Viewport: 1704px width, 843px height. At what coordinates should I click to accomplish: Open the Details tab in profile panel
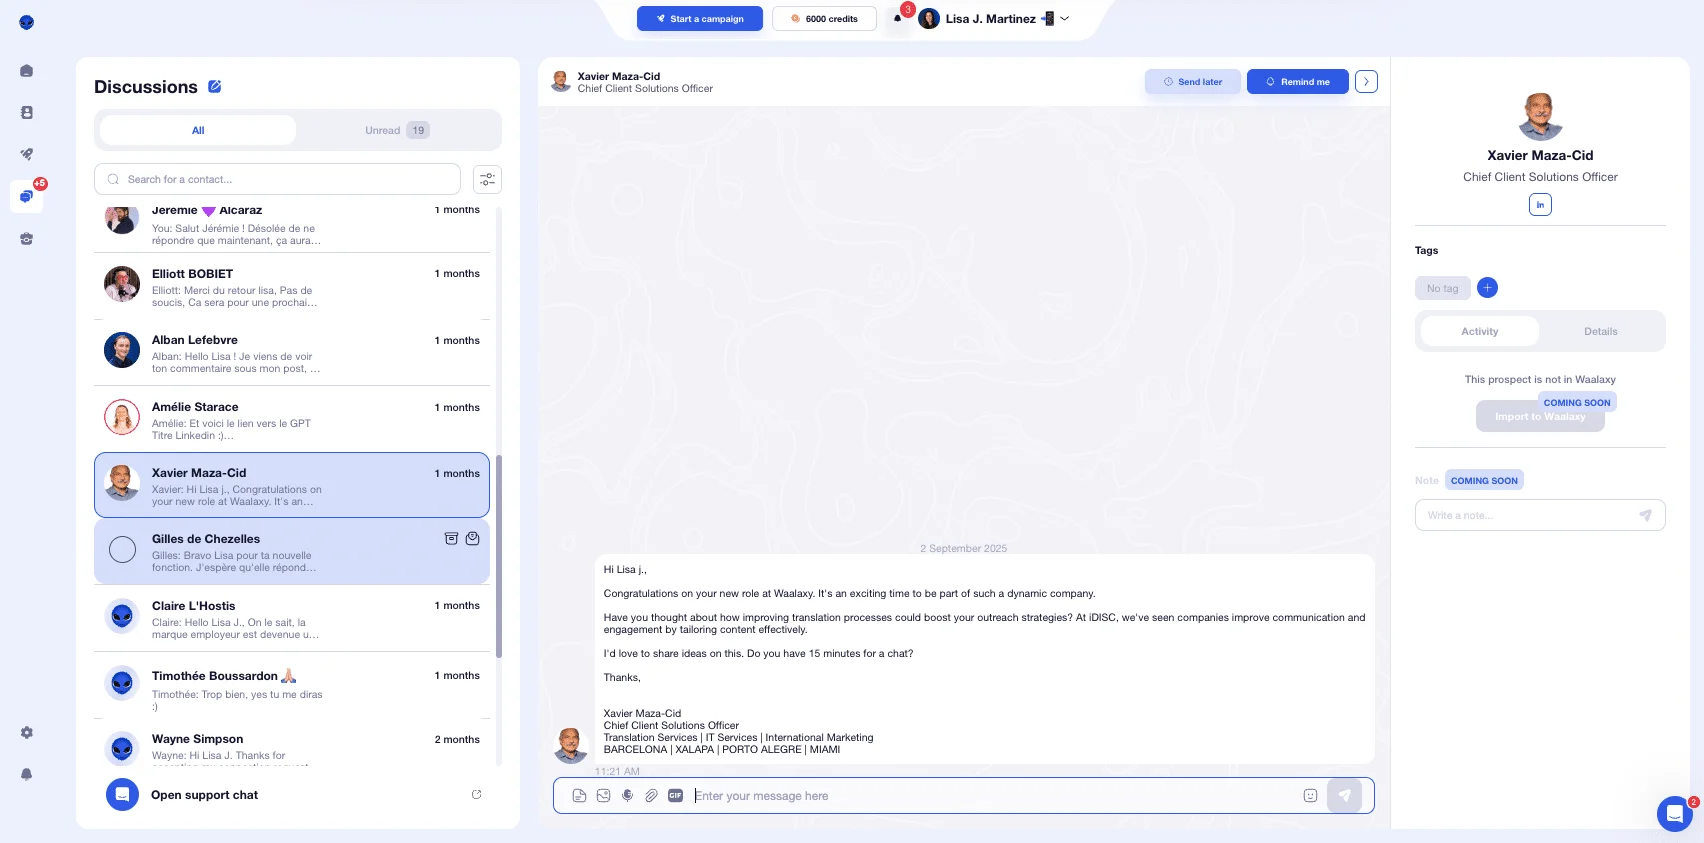pos(1601,332)
